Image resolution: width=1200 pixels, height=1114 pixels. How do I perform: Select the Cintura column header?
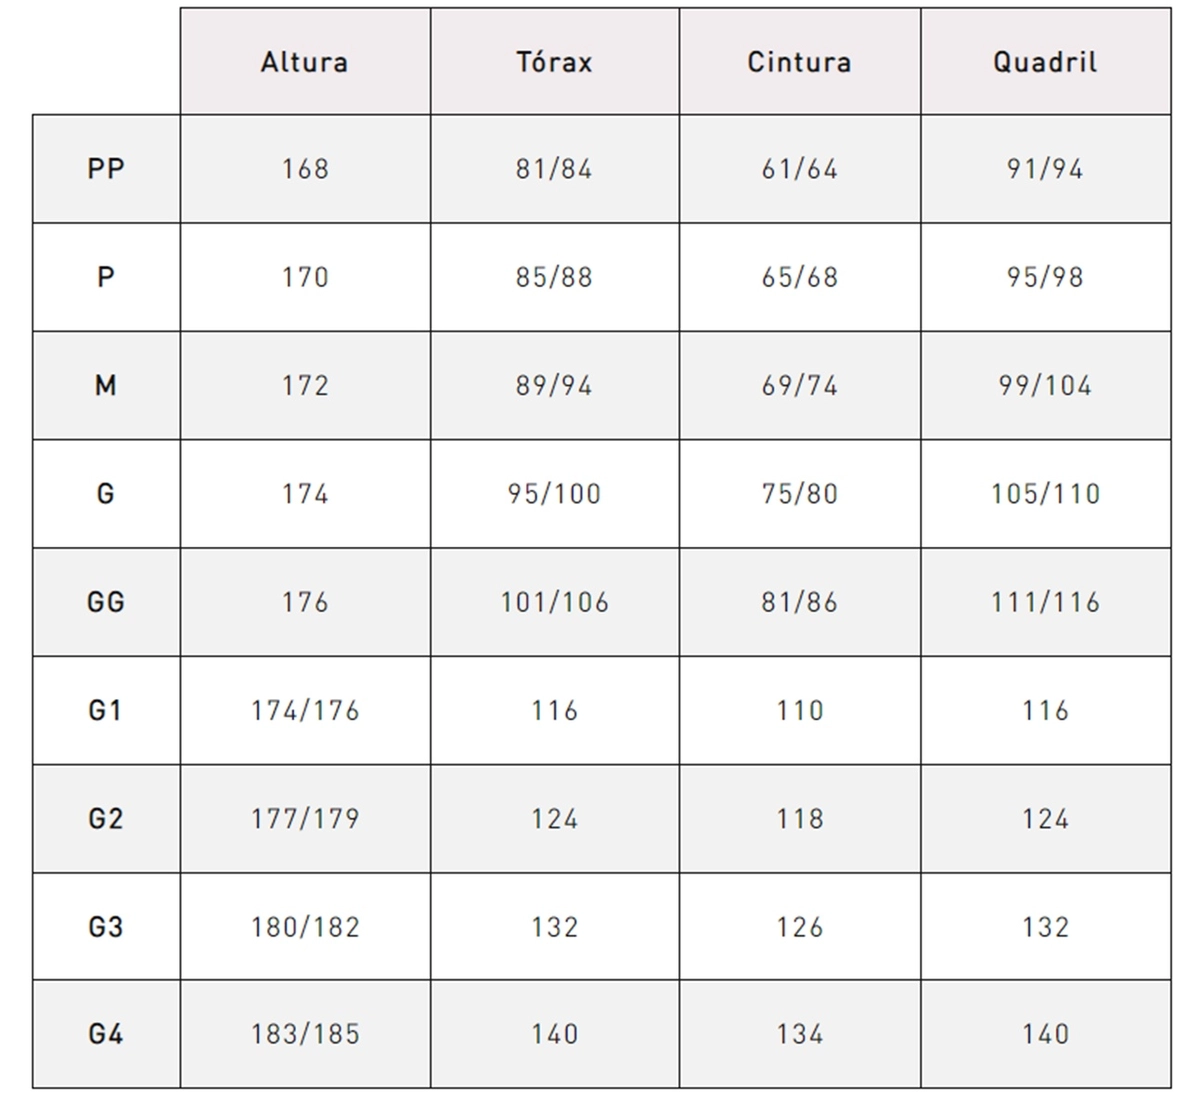(x=800, y=62)
